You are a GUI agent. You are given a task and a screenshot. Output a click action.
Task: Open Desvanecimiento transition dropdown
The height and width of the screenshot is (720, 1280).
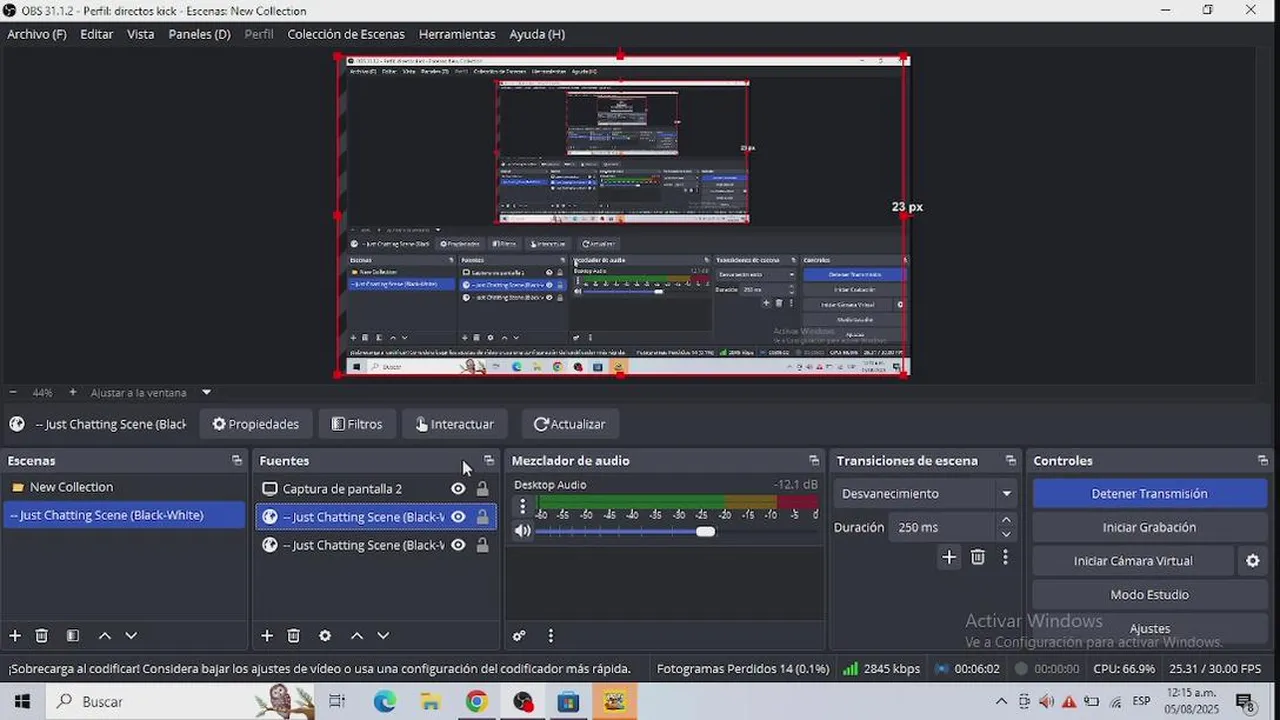click(x=927, y=494)
